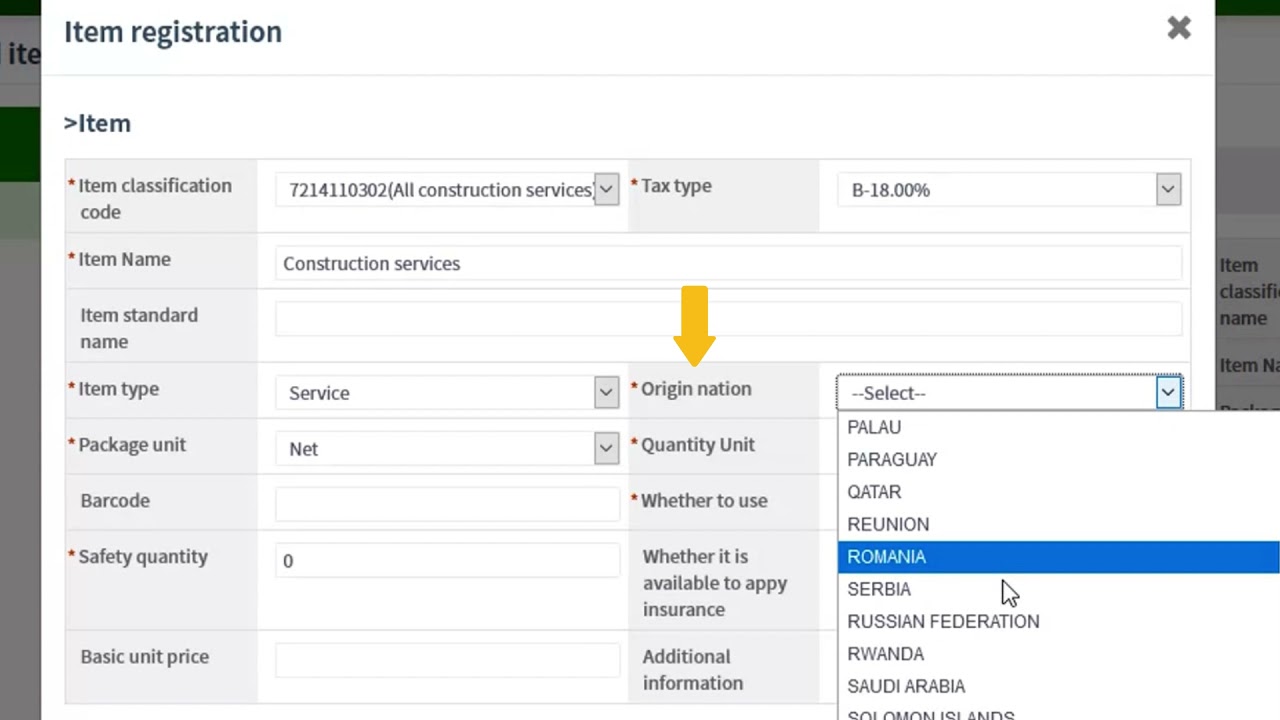Select PARAGUAY from the nation list
The image size is (1280, 720).
tap(1059, 459)
